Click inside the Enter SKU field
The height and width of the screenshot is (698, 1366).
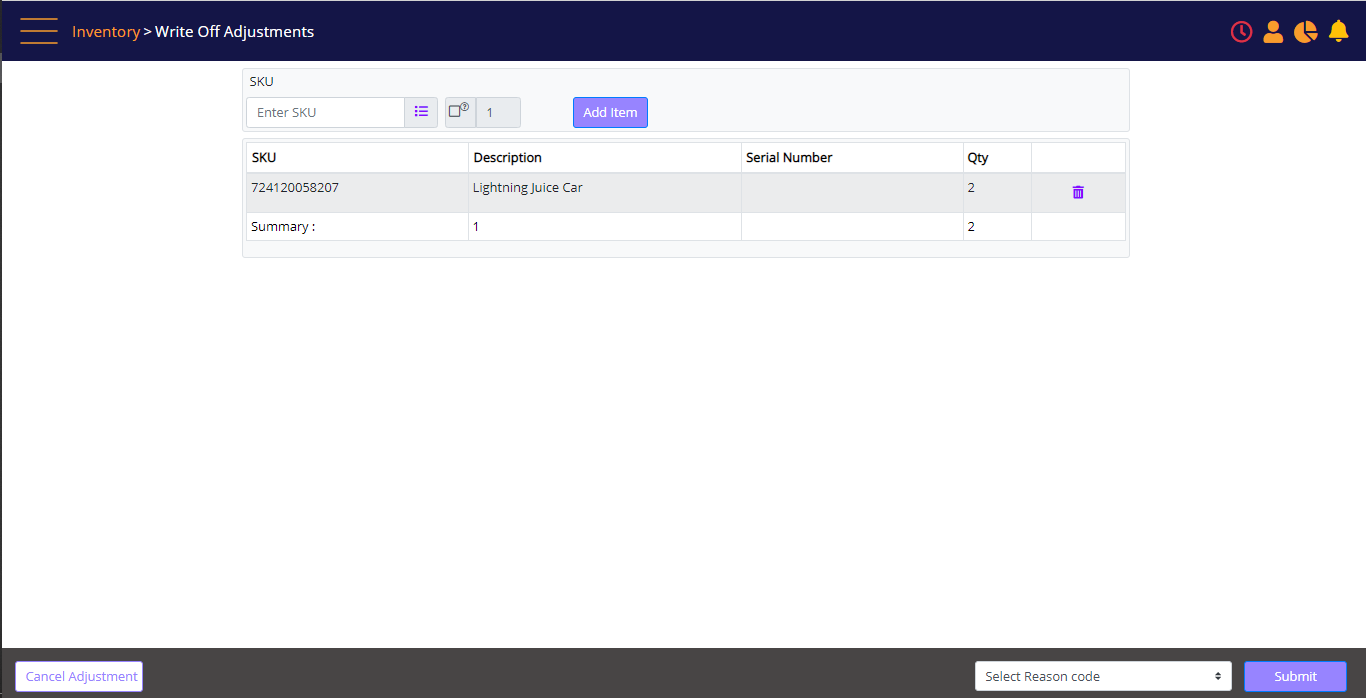coord(325,112)
